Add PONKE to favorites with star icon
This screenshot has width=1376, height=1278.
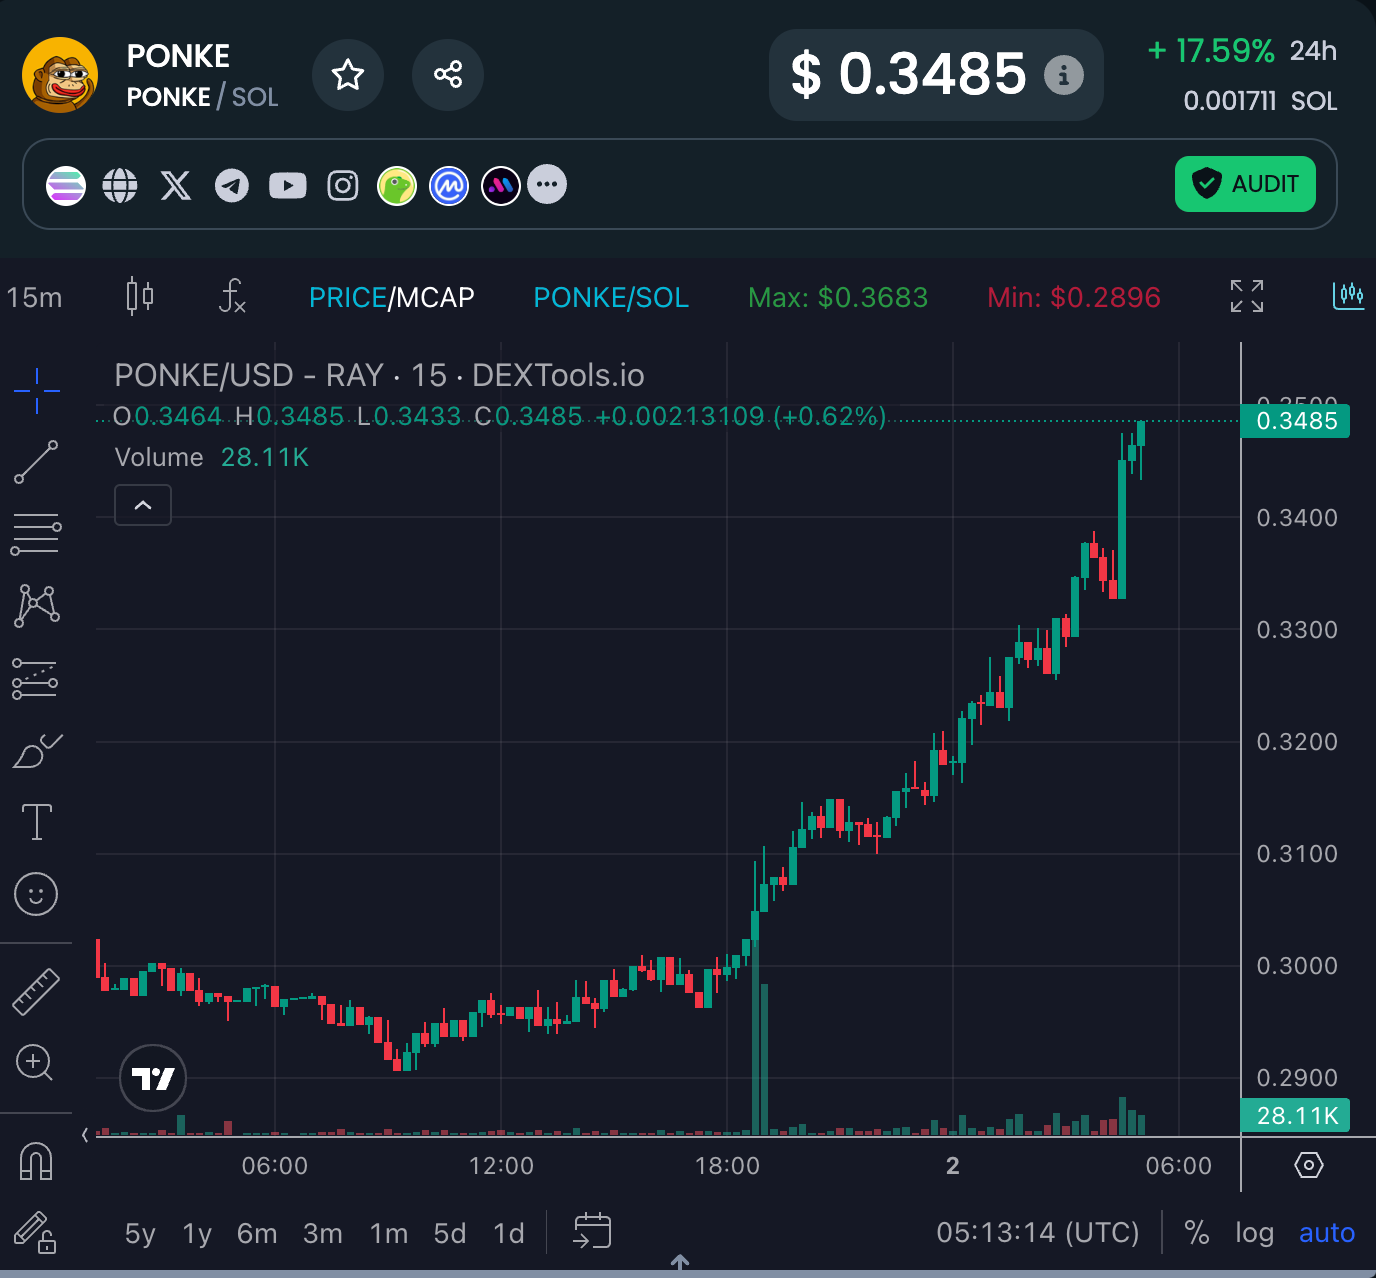348,75
